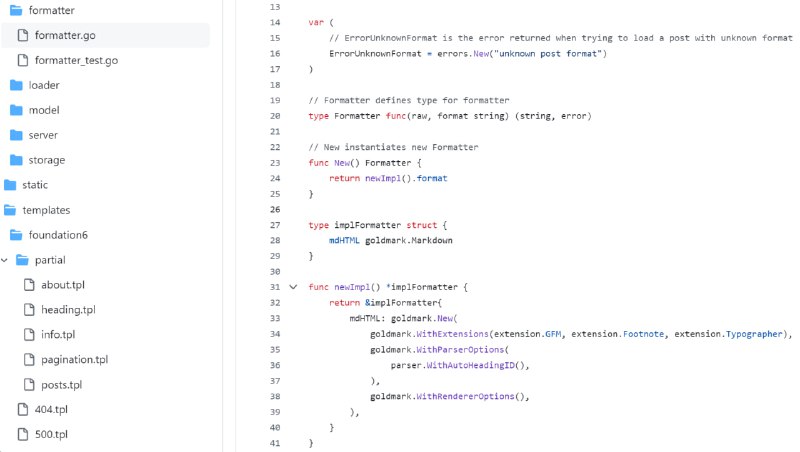Click line number 20
The image size is (800, 452).
(x=275, y=116)
